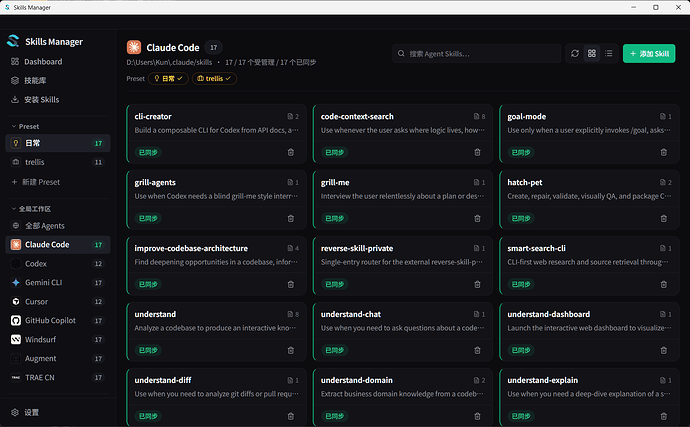690x427 pixels.
Task: Open GitHub Copilot agent
Action: click(58, 320)
